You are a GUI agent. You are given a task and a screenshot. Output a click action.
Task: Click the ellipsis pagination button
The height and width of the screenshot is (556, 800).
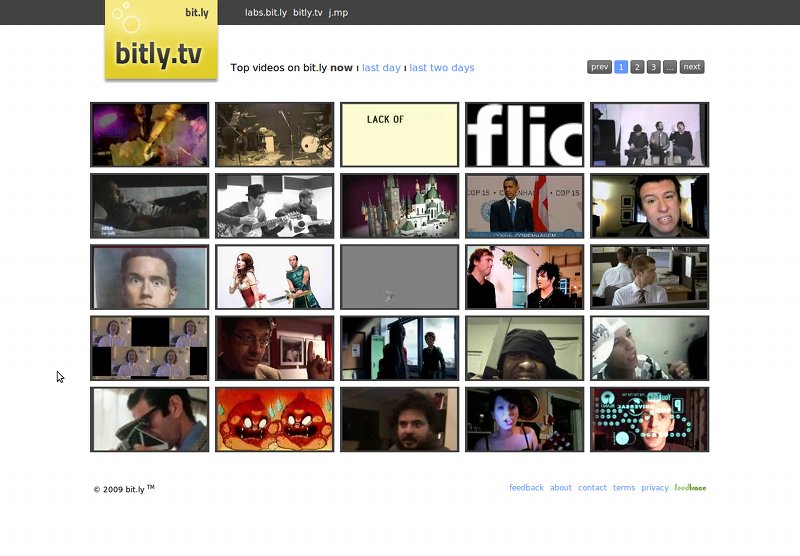pos(670,67)
